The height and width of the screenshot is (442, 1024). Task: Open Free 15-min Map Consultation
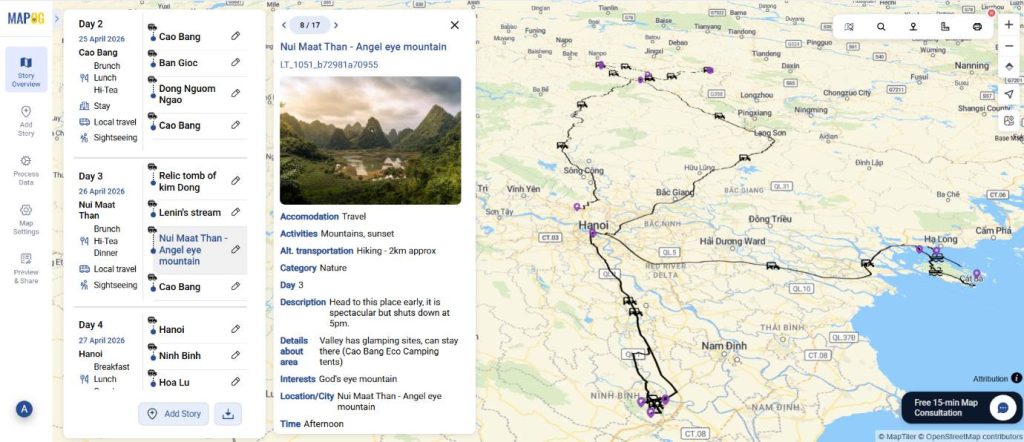click(961, 407)
